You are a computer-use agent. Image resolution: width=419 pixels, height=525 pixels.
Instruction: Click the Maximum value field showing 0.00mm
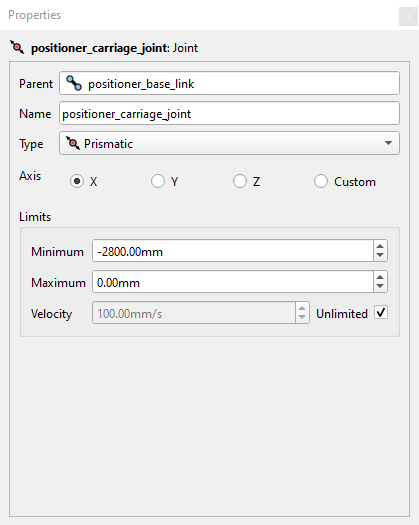pyautogui.click(x=233, y=282)
